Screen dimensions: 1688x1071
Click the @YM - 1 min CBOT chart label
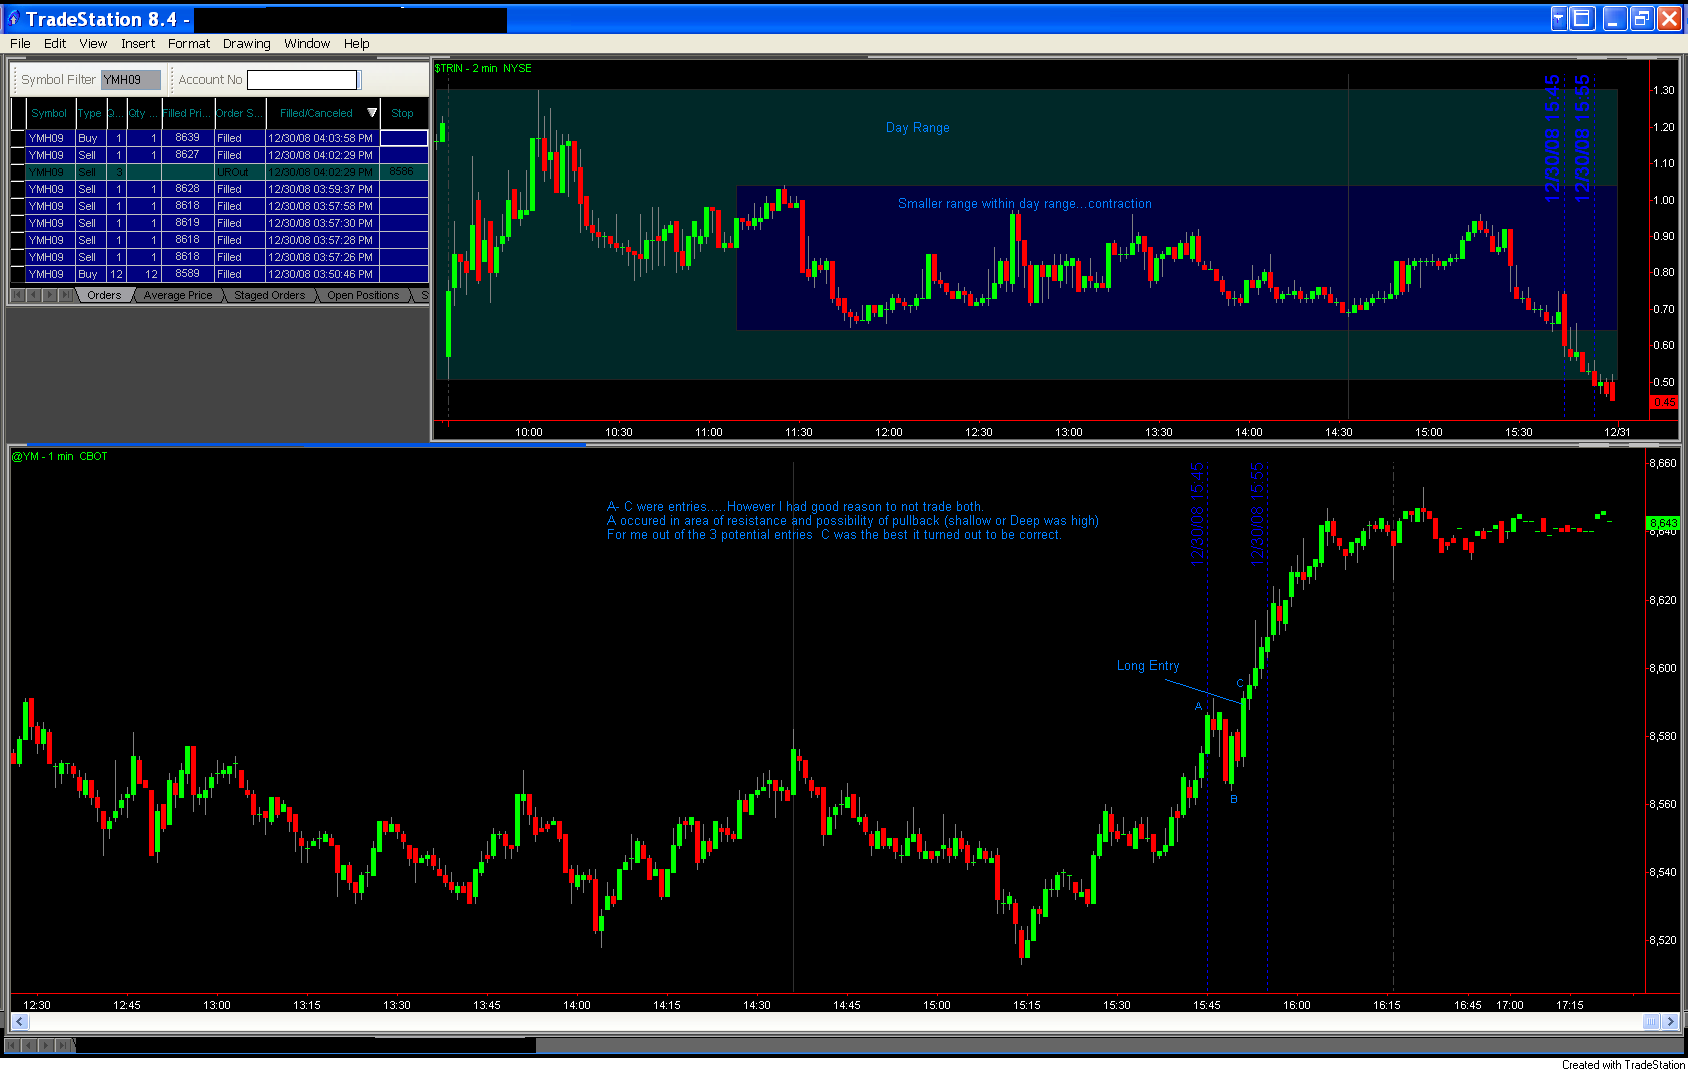60,456
